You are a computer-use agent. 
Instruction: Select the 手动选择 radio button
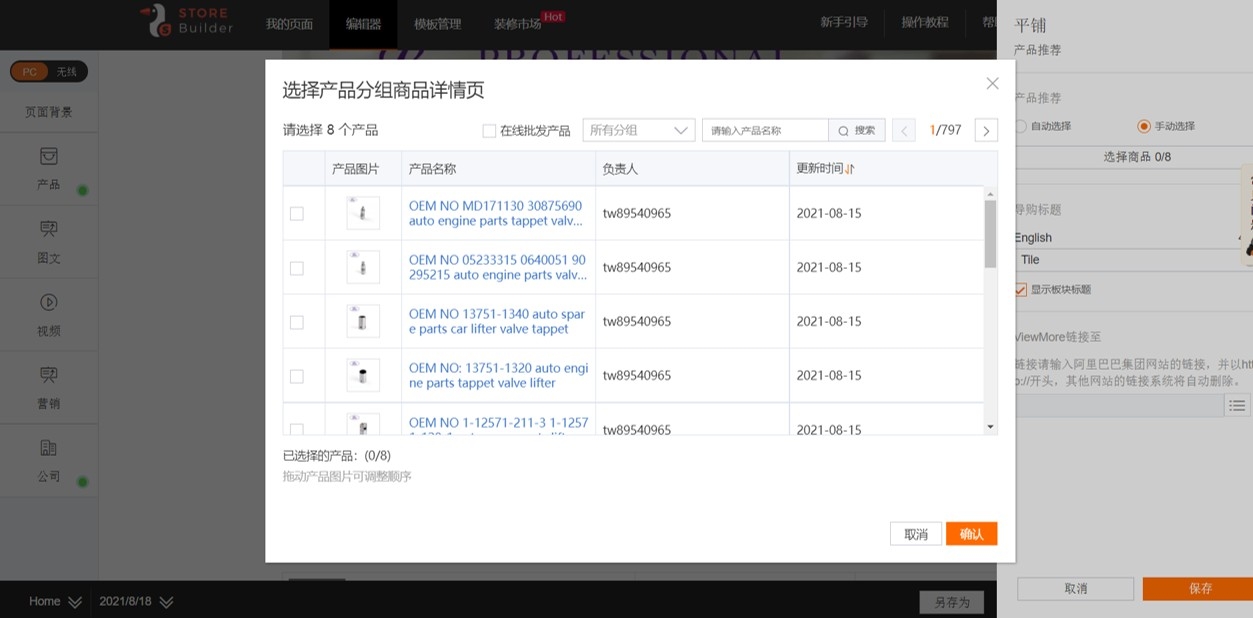pos(1144,126)
